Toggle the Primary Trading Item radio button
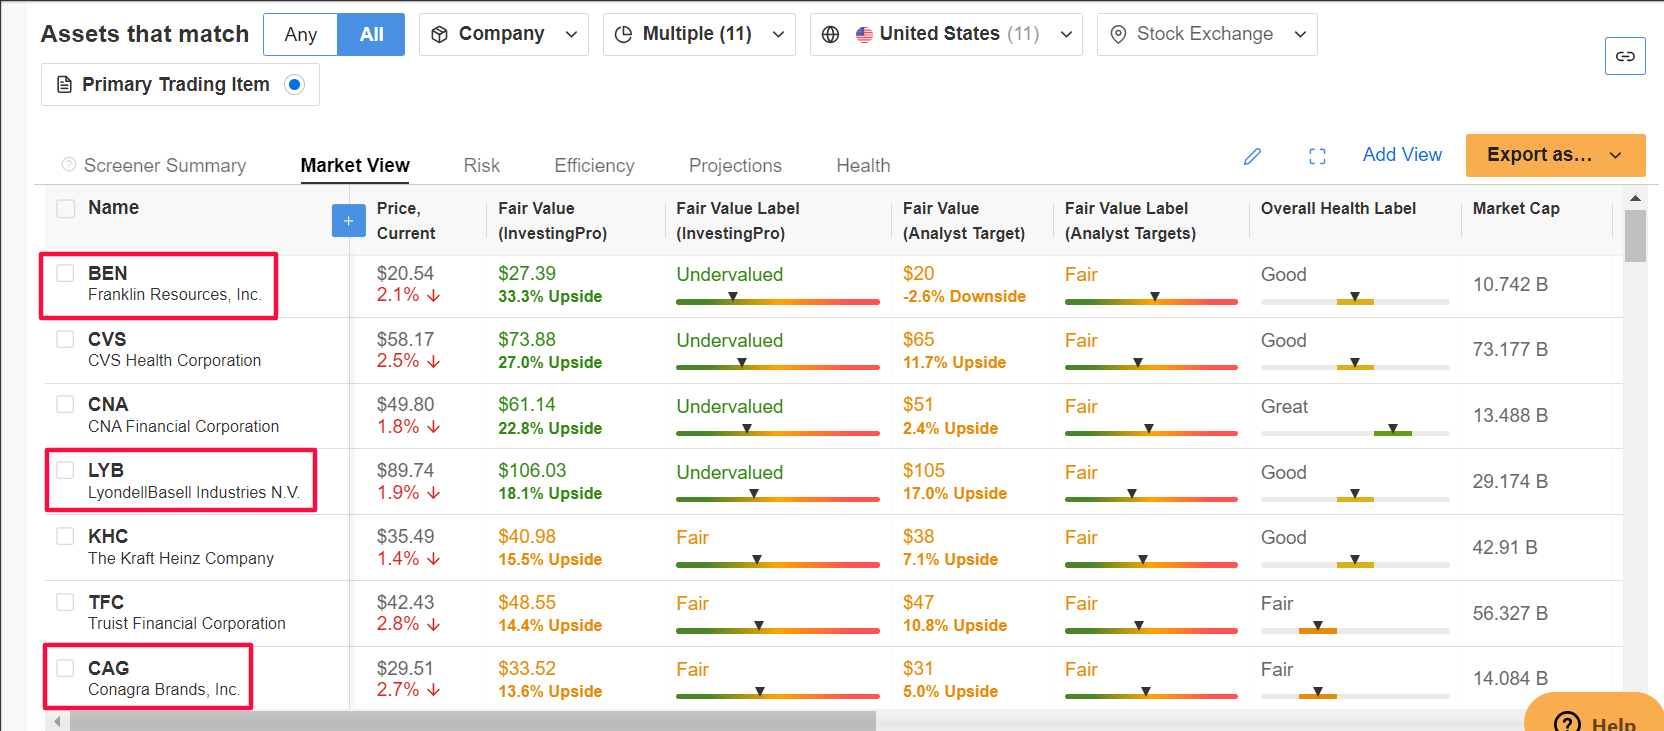 point(294,84)
